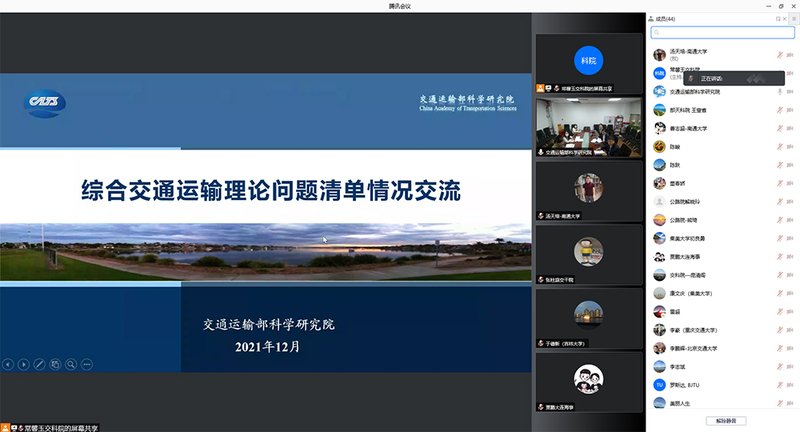Viewport: 800px width, 432px height.
Task: Focus the member search field
Action: tap(722, 32)
